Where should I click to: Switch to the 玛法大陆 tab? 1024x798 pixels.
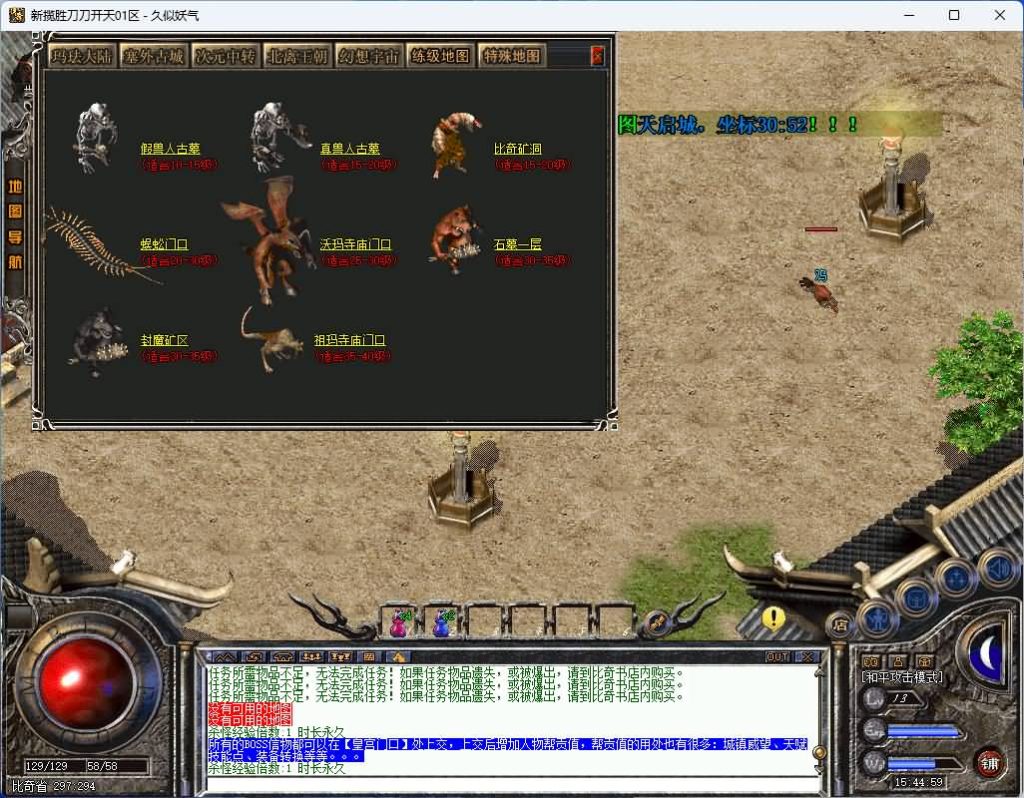[x=82, y=56]
